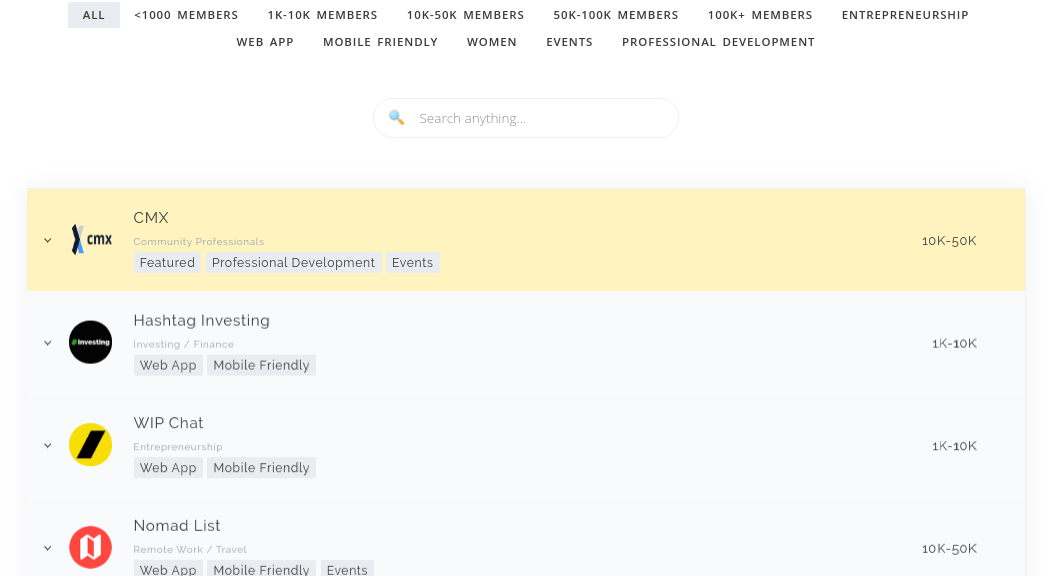Select the yellow WIP Chat logo
The image size is (1061, 576).
point(91,445)
